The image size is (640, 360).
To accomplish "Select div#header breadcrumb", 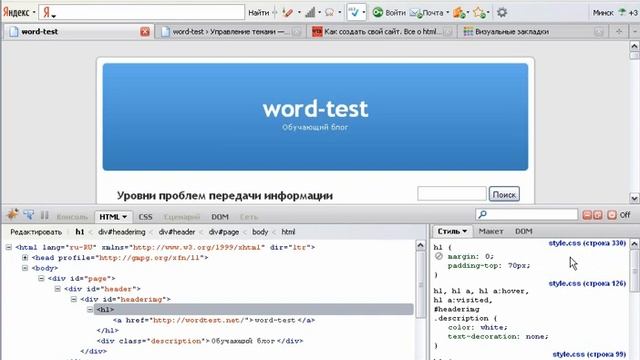I will click(177, 232).
